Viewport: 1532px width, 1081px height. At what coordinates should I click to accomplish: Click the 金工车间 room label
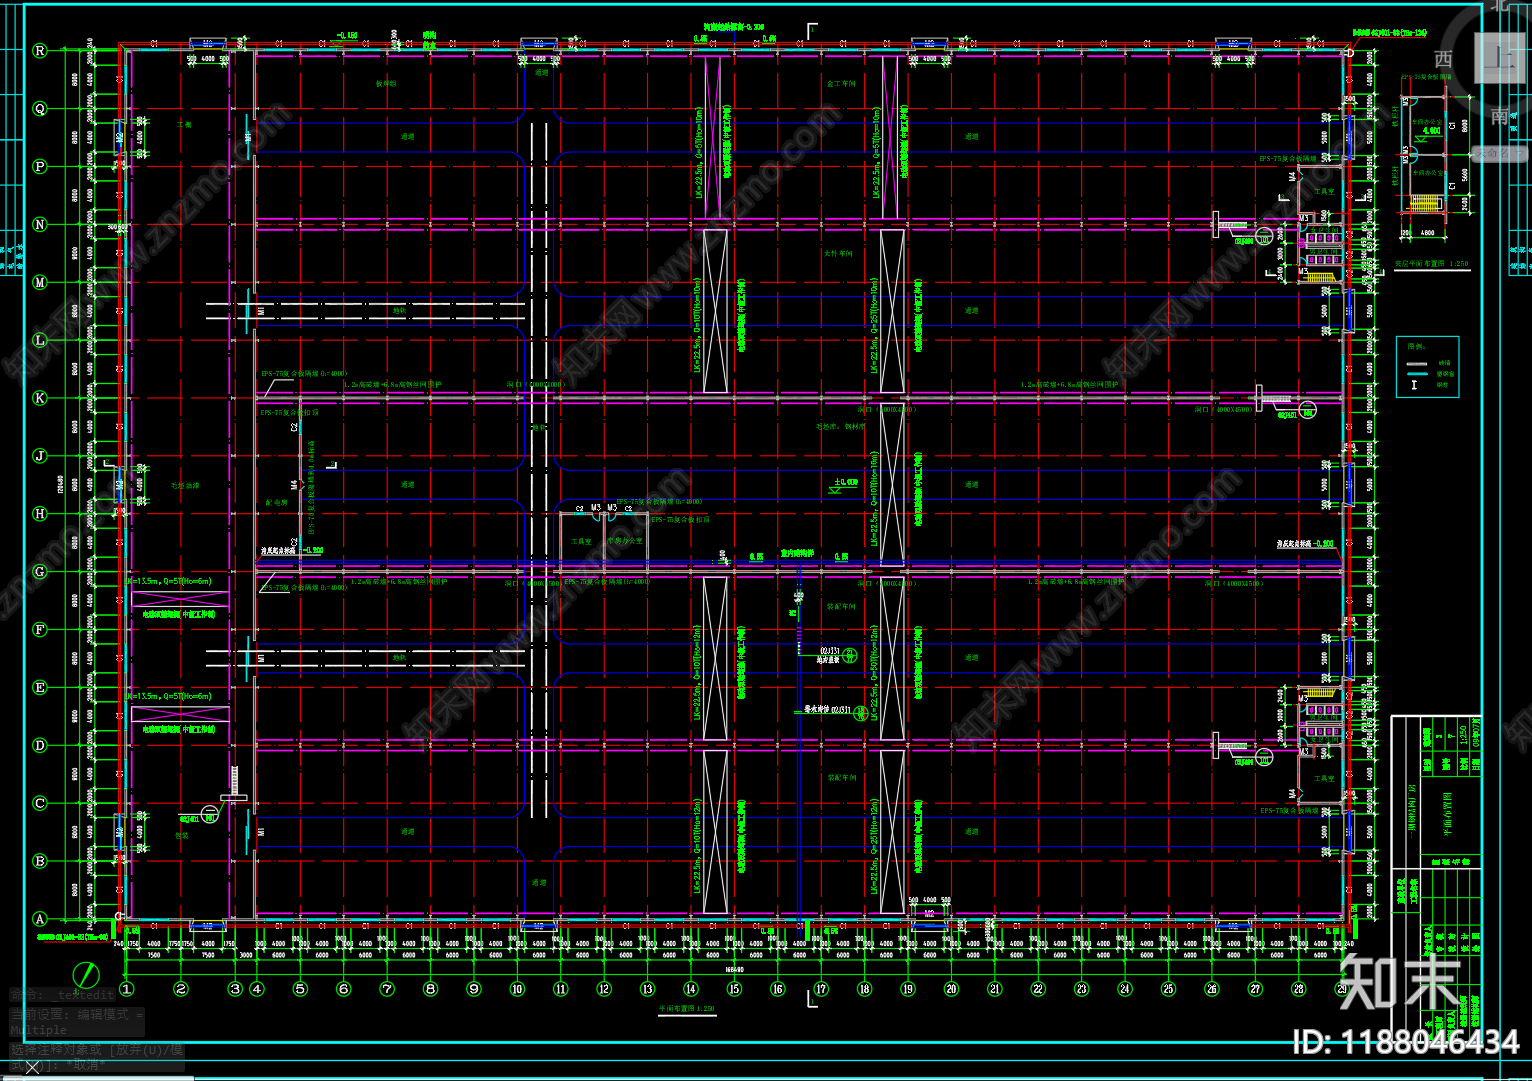click(x=841, y=84)
